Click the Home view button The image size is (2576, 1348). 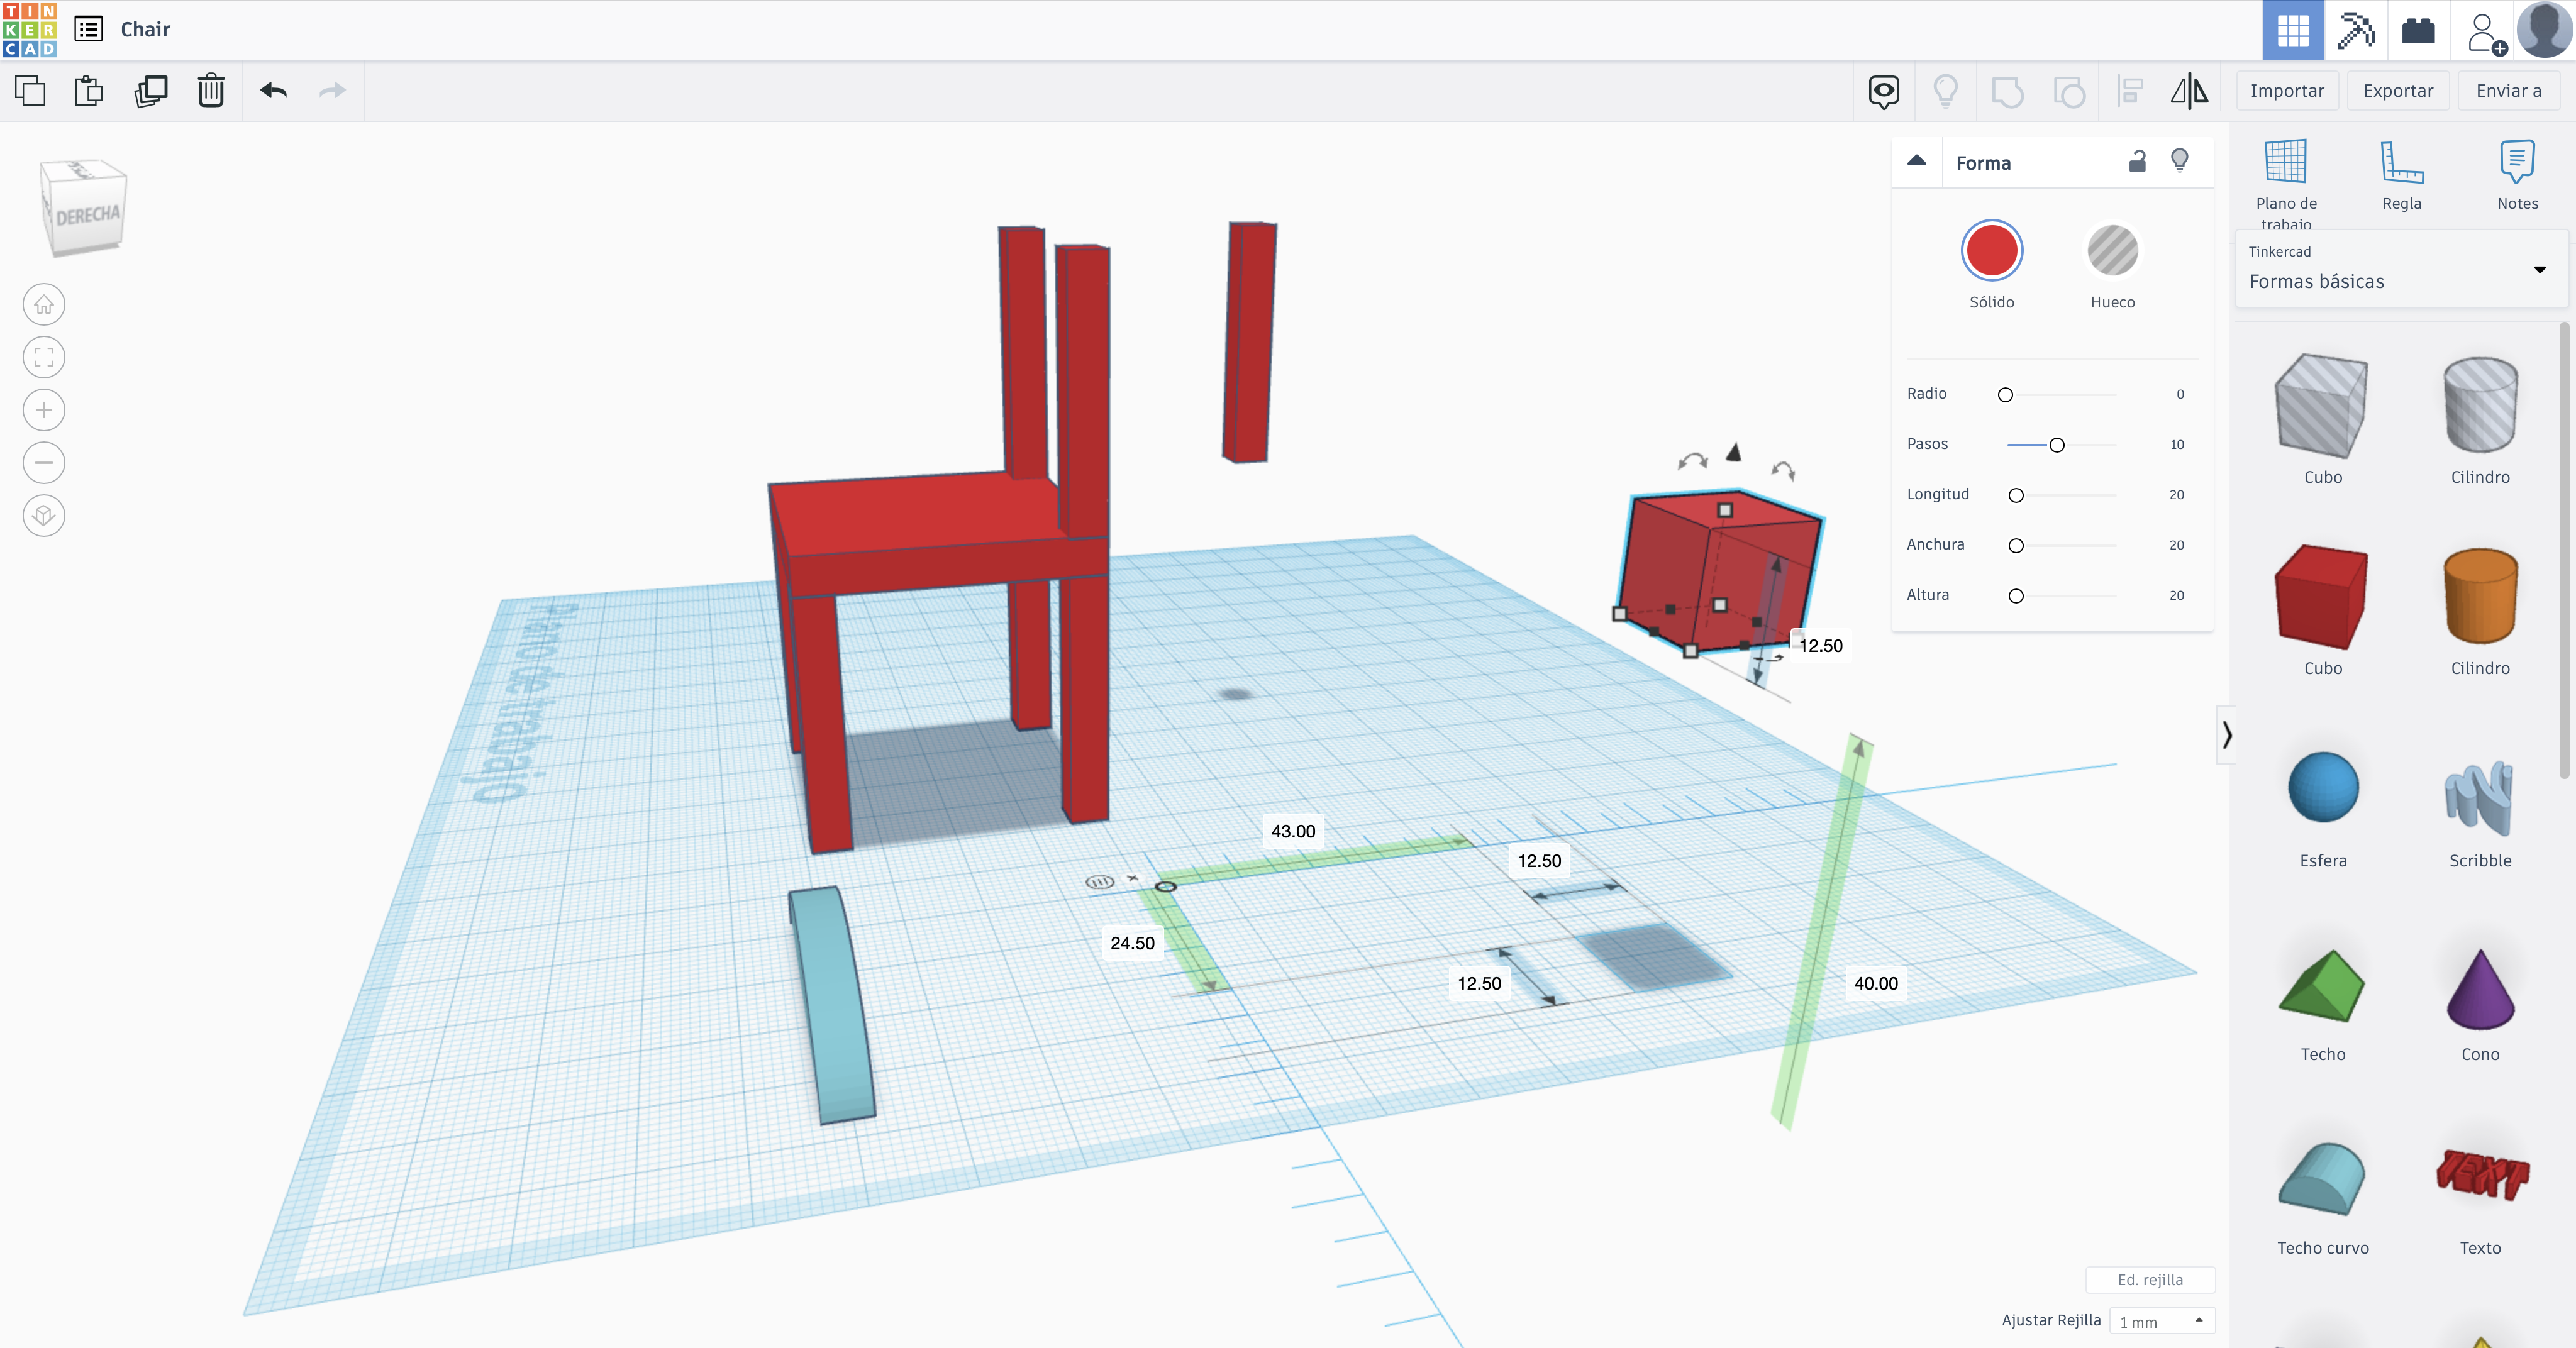coord(44,305)
